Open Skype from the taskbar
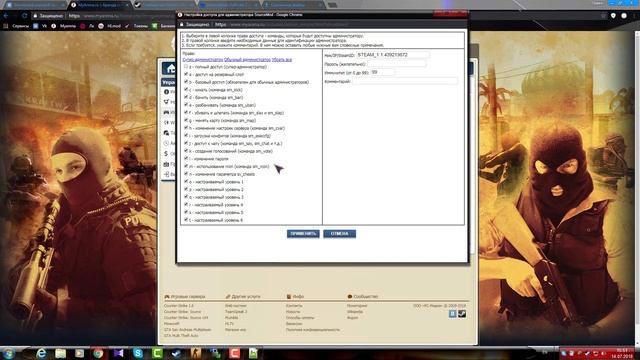640x360 pixels. tap(138, 353)
